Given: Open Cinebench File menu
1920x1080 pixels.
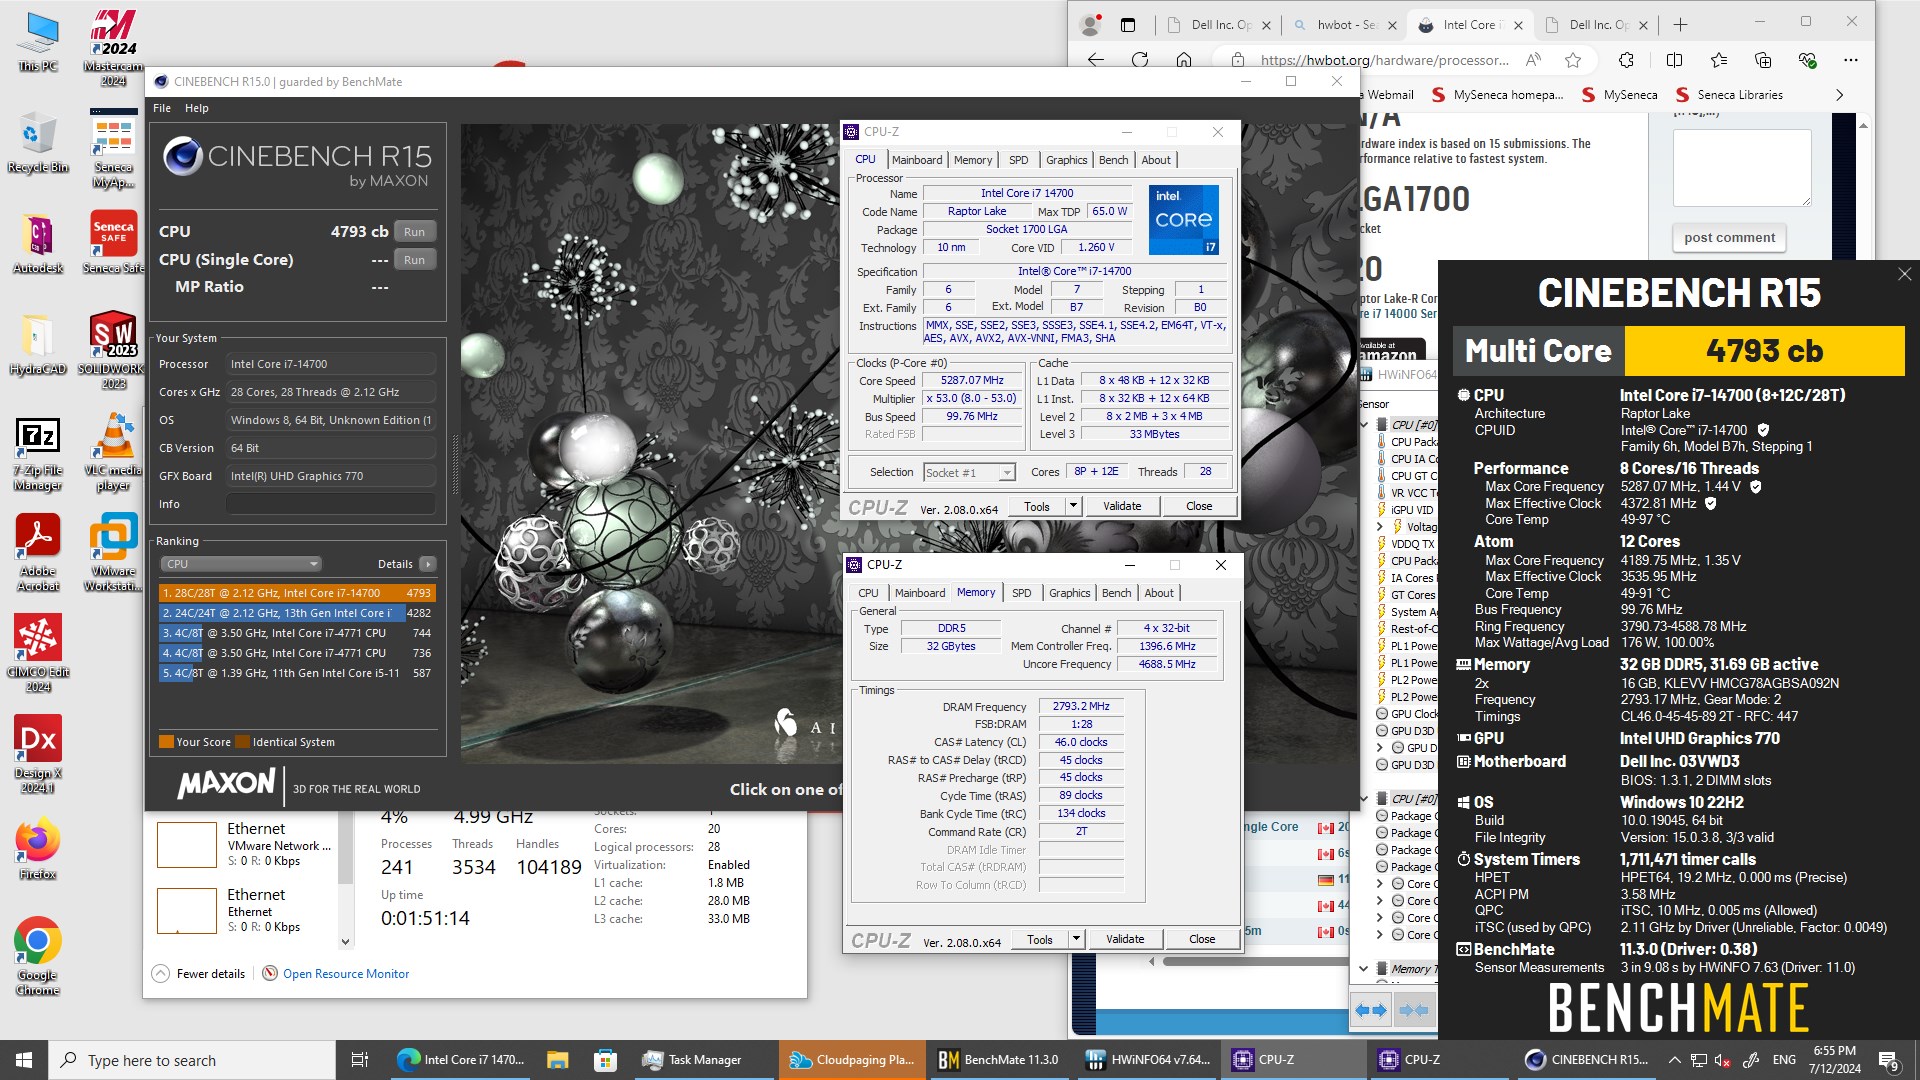Looking at the screenshot, I should pyautogui.click(x=162, y=108).
